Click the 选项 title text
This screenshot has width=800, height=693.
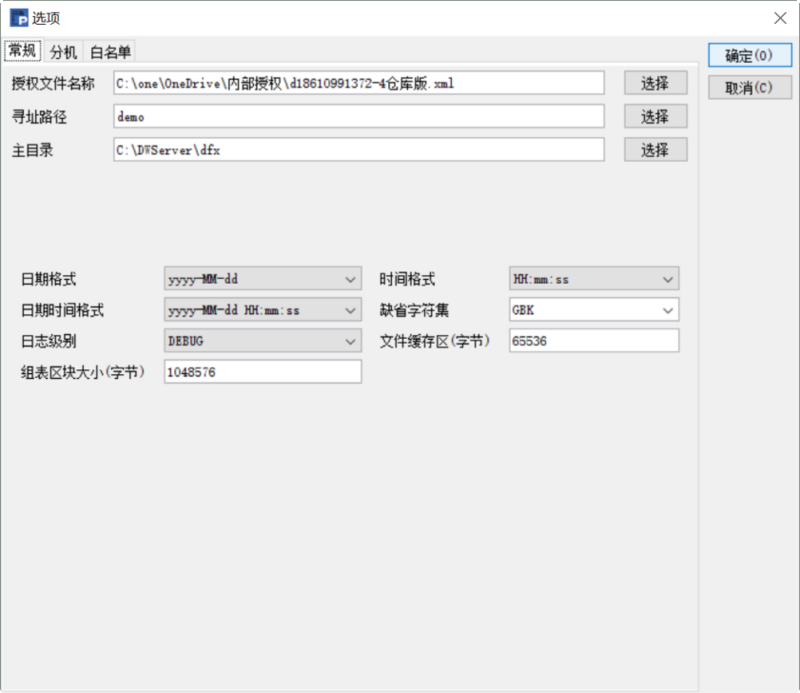tap(46, 18)
